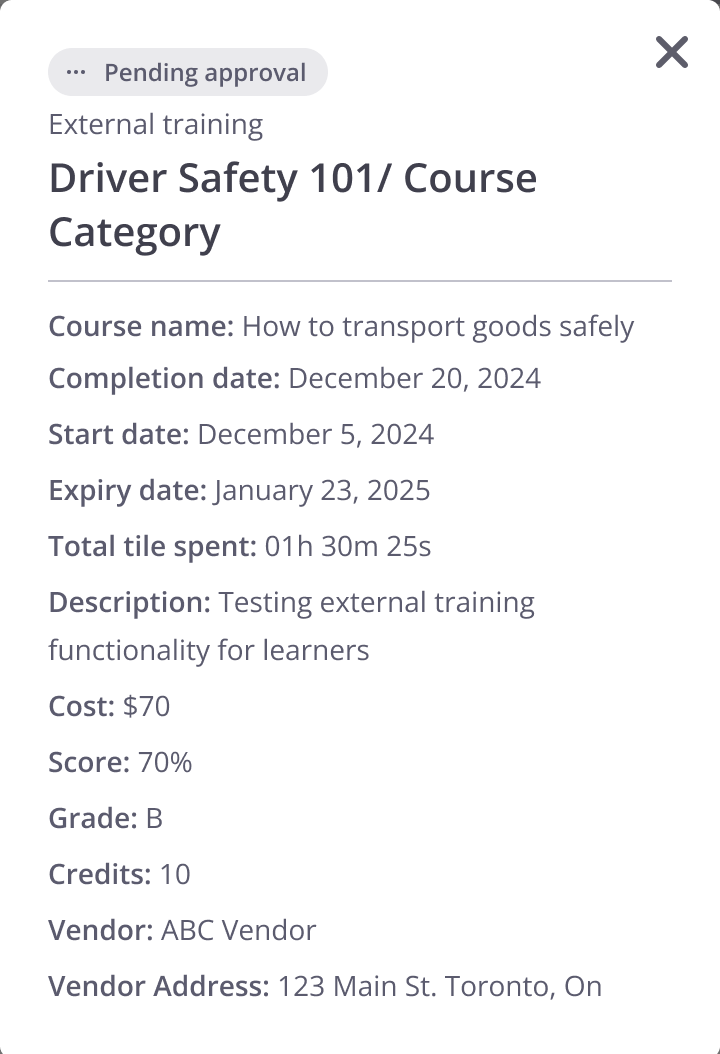The height and width of the screenshot is (1054, 720).
Task: Click the Expiry date value January 23, 2025
Action: pyautogui.click(x=322, y=491)
